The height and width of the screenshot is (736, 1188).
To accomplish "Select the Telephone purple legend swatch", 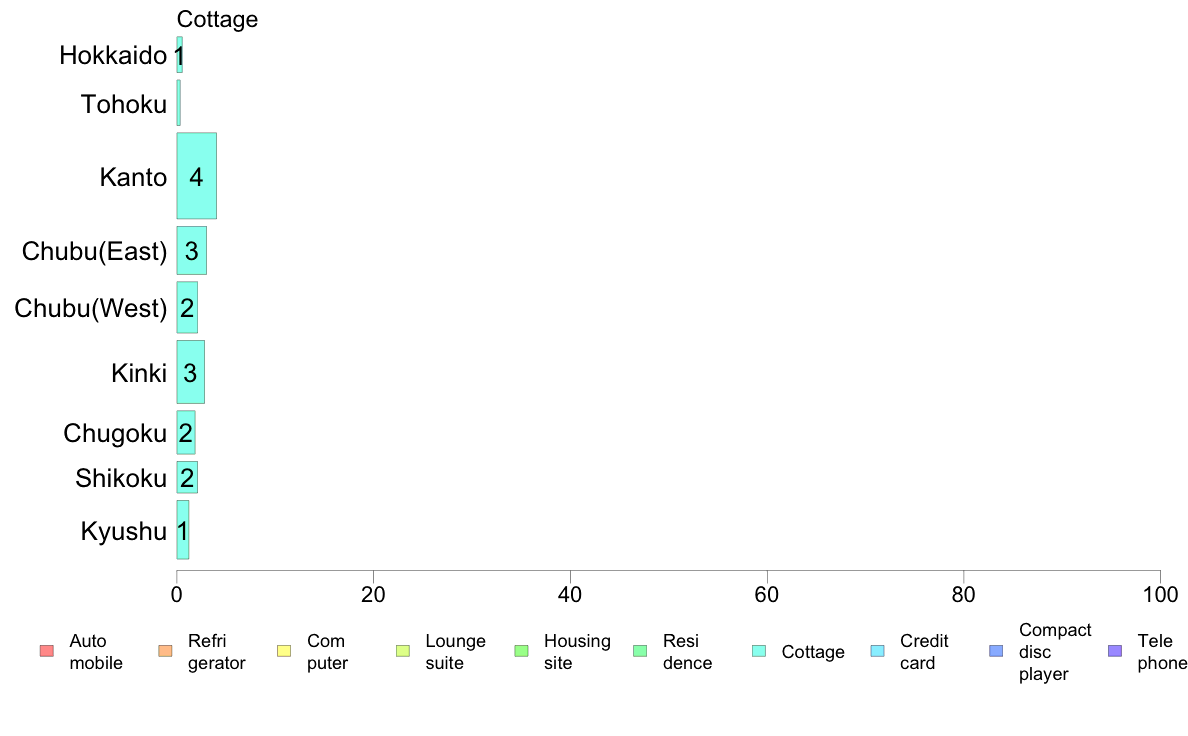I will 1115,651.
